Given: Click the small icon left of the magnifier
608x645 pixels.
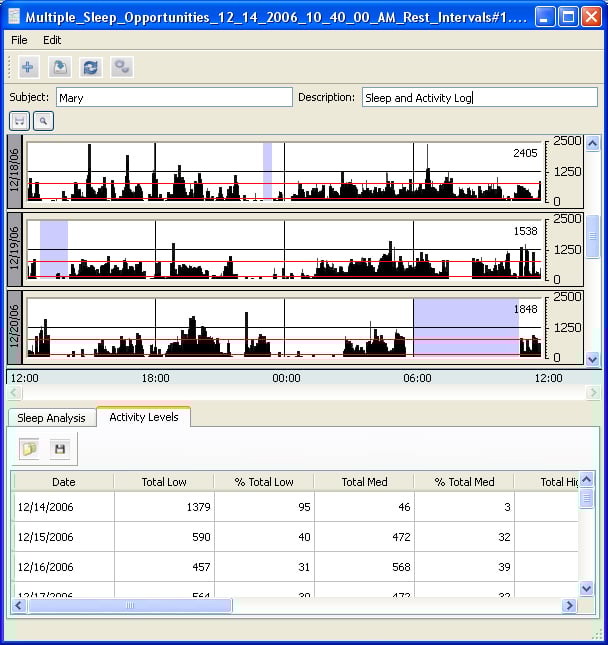Looking at the screenshot, I should click(x=19, y=121).
